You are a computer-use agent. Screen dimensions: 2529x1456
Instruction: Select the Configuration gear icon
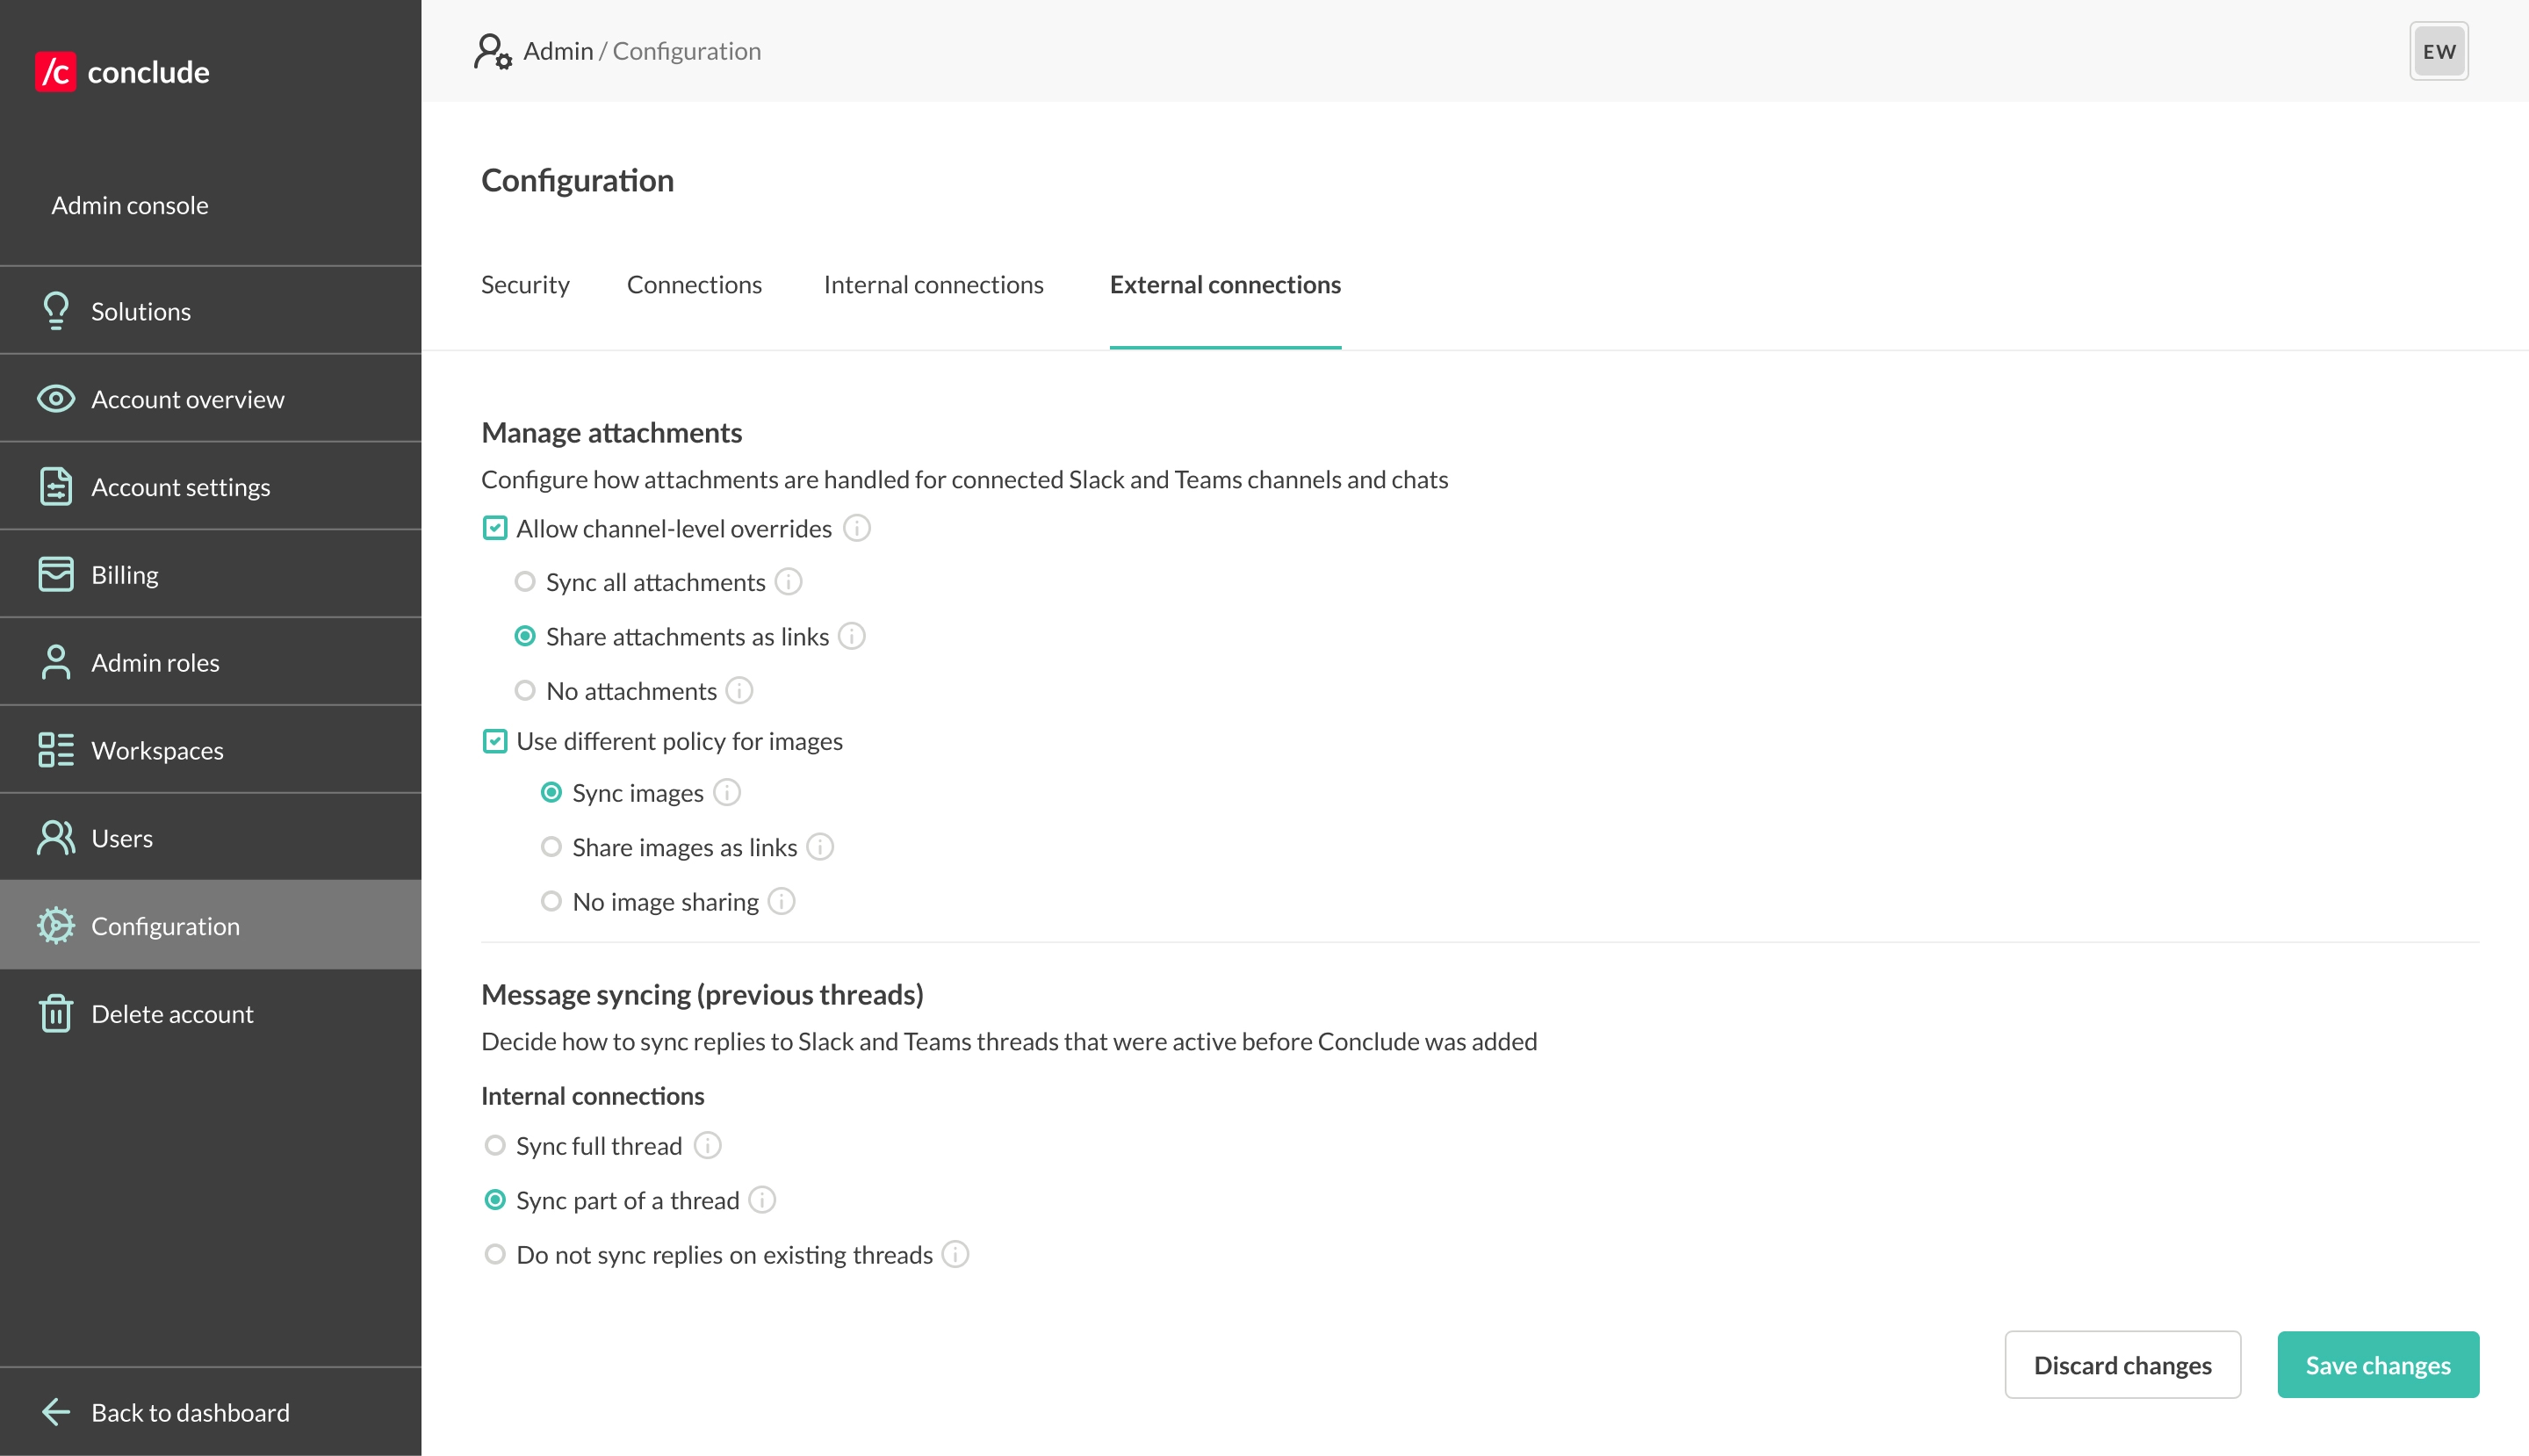point(55,925)
